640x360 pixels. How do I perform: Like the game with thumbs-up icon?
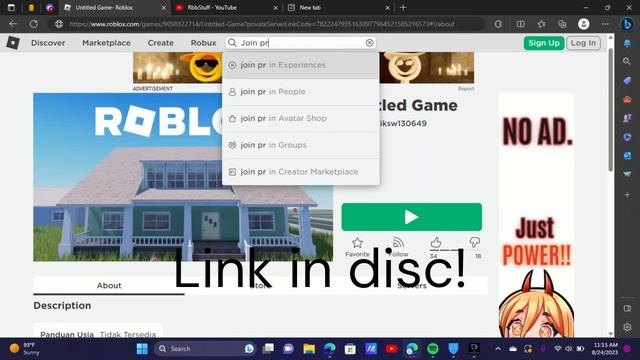tap(436, 242)
